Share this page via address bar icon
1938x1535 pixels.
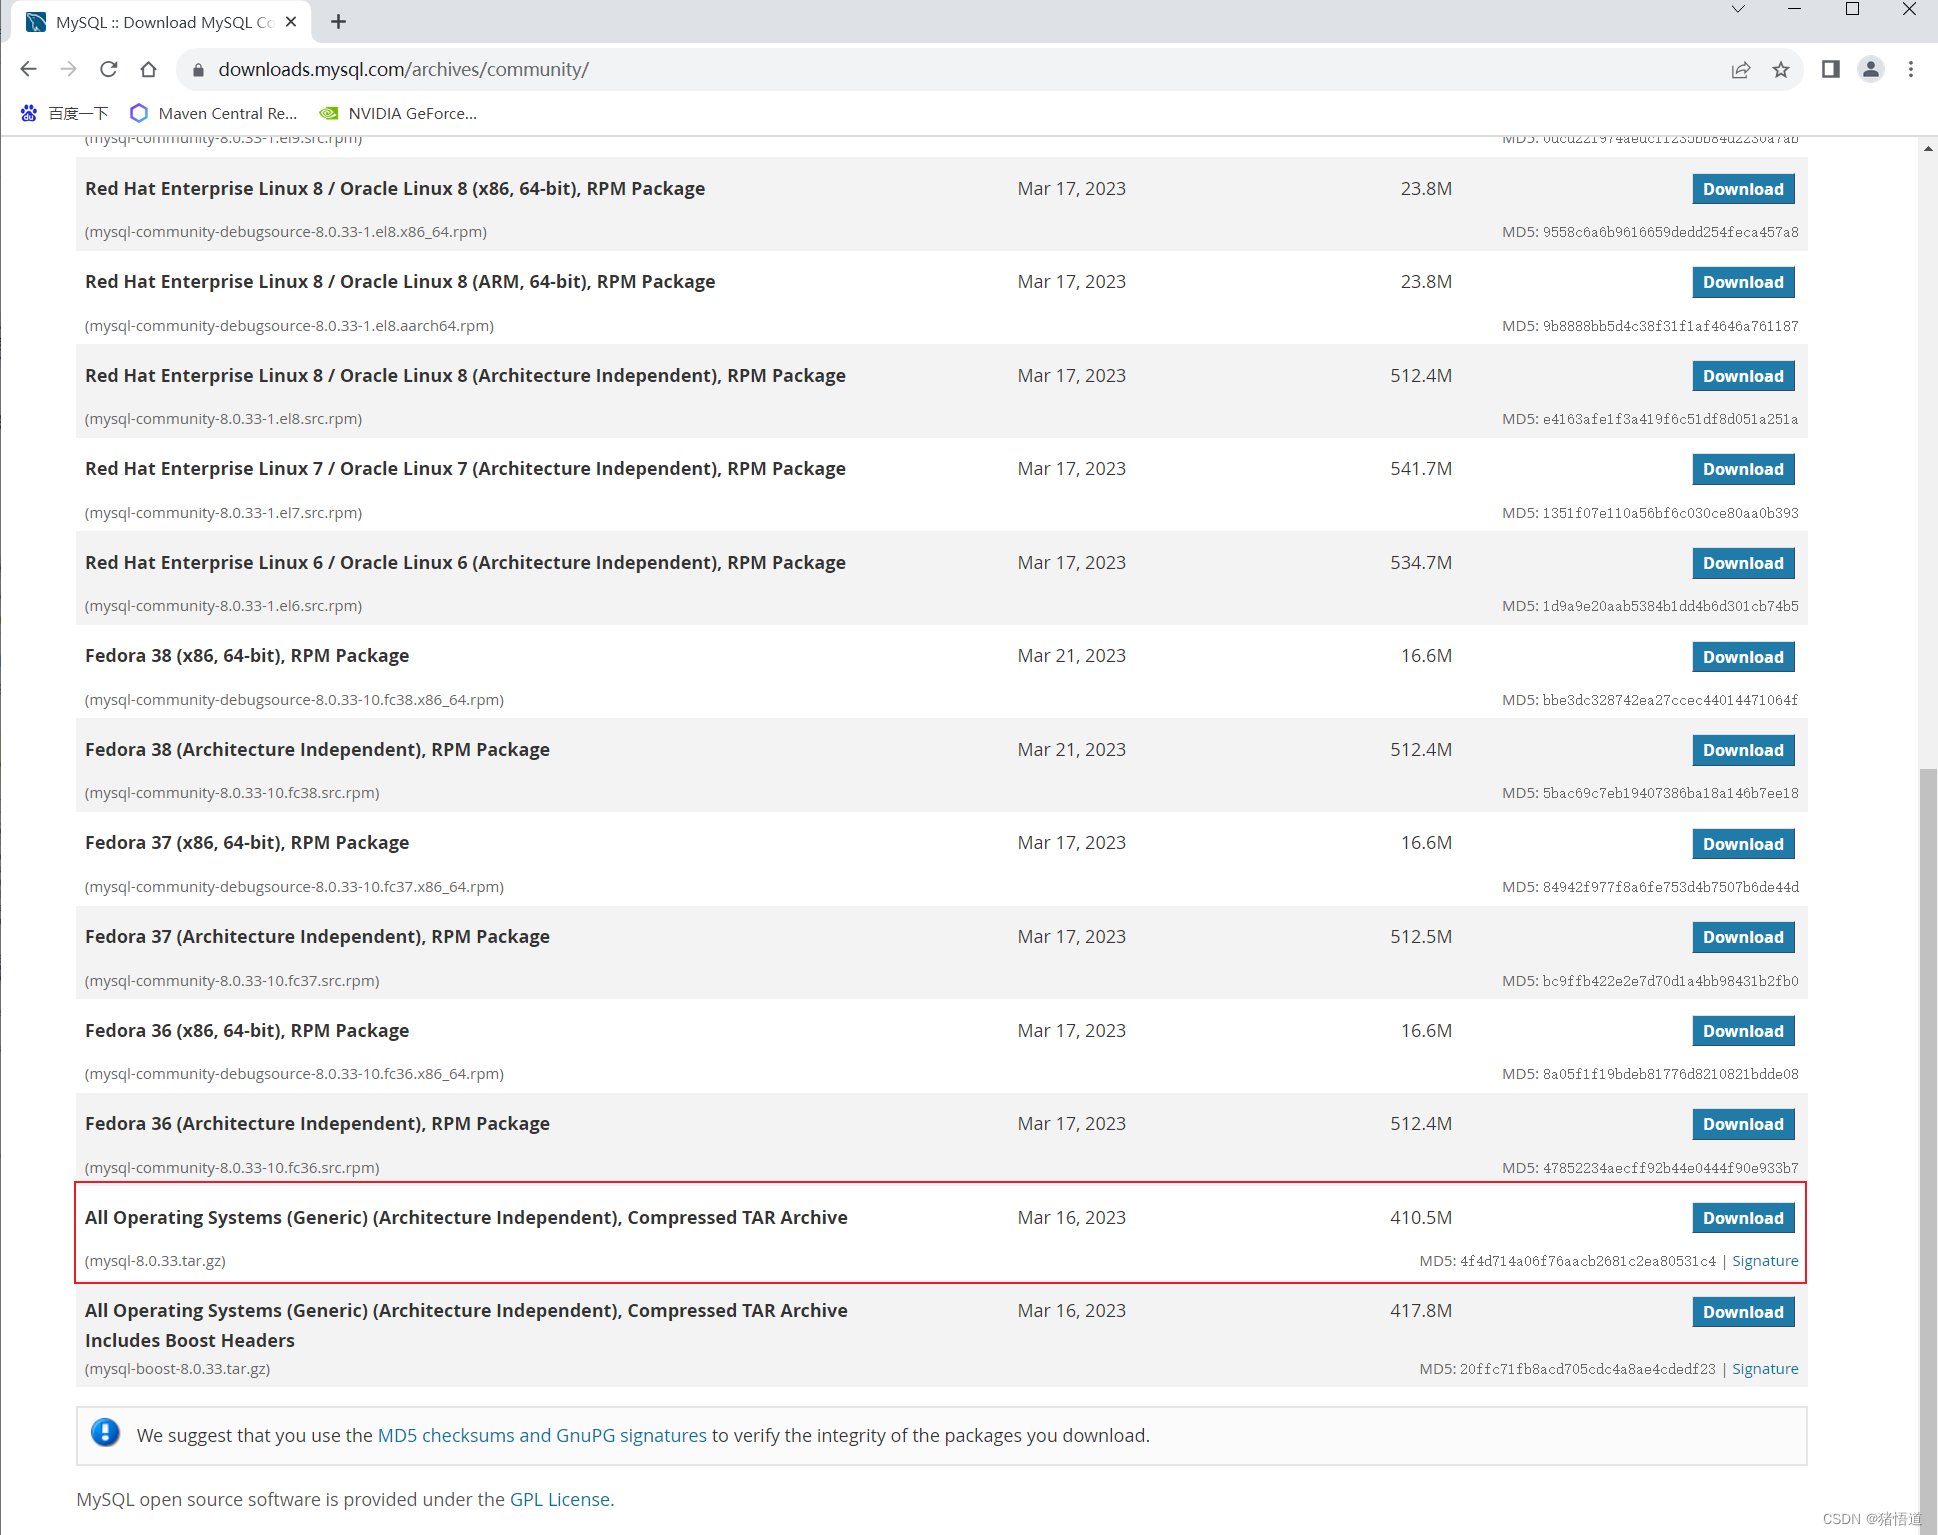click(1741, 69)
